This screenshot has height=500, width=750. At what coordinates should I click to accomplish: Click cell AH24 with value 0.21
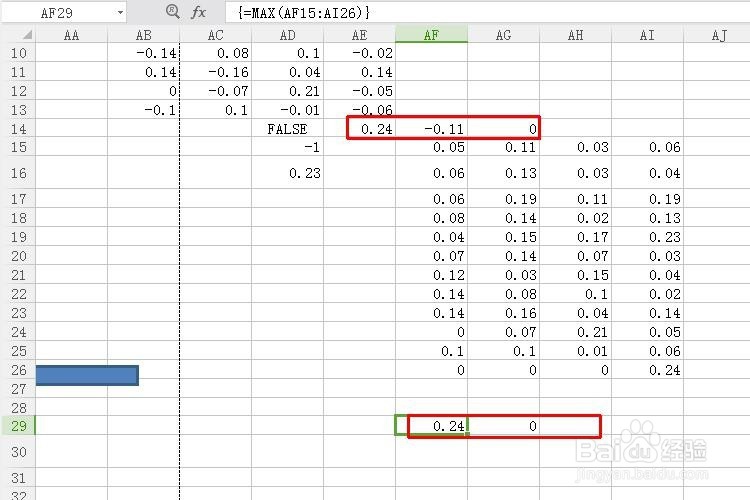point(575,332)
